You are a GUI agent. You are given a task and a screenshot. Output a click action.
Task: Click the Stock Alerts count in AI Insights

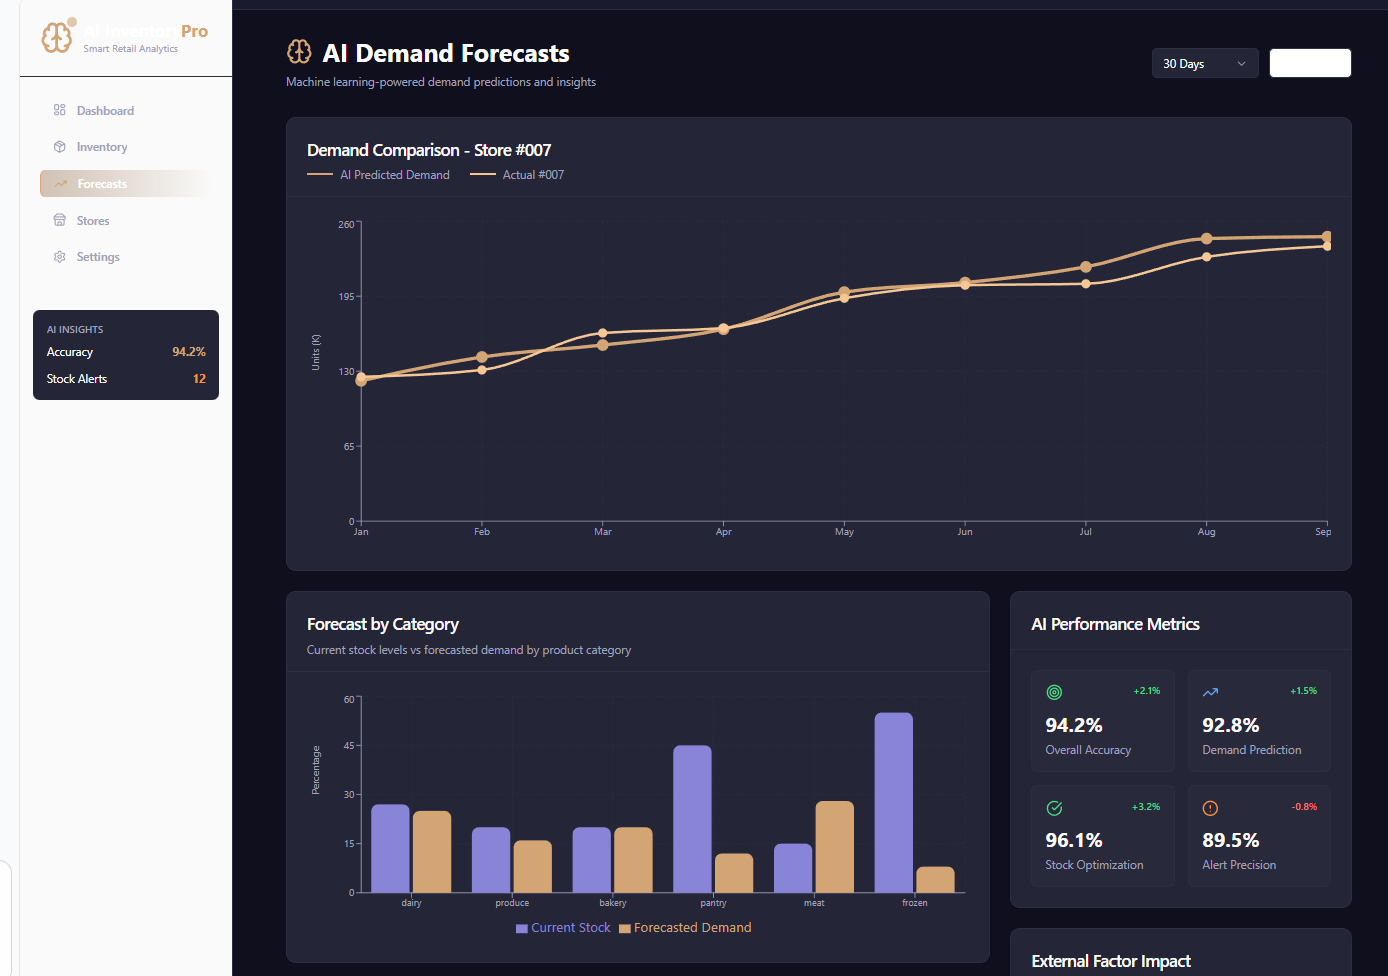[x=198, y=378]
